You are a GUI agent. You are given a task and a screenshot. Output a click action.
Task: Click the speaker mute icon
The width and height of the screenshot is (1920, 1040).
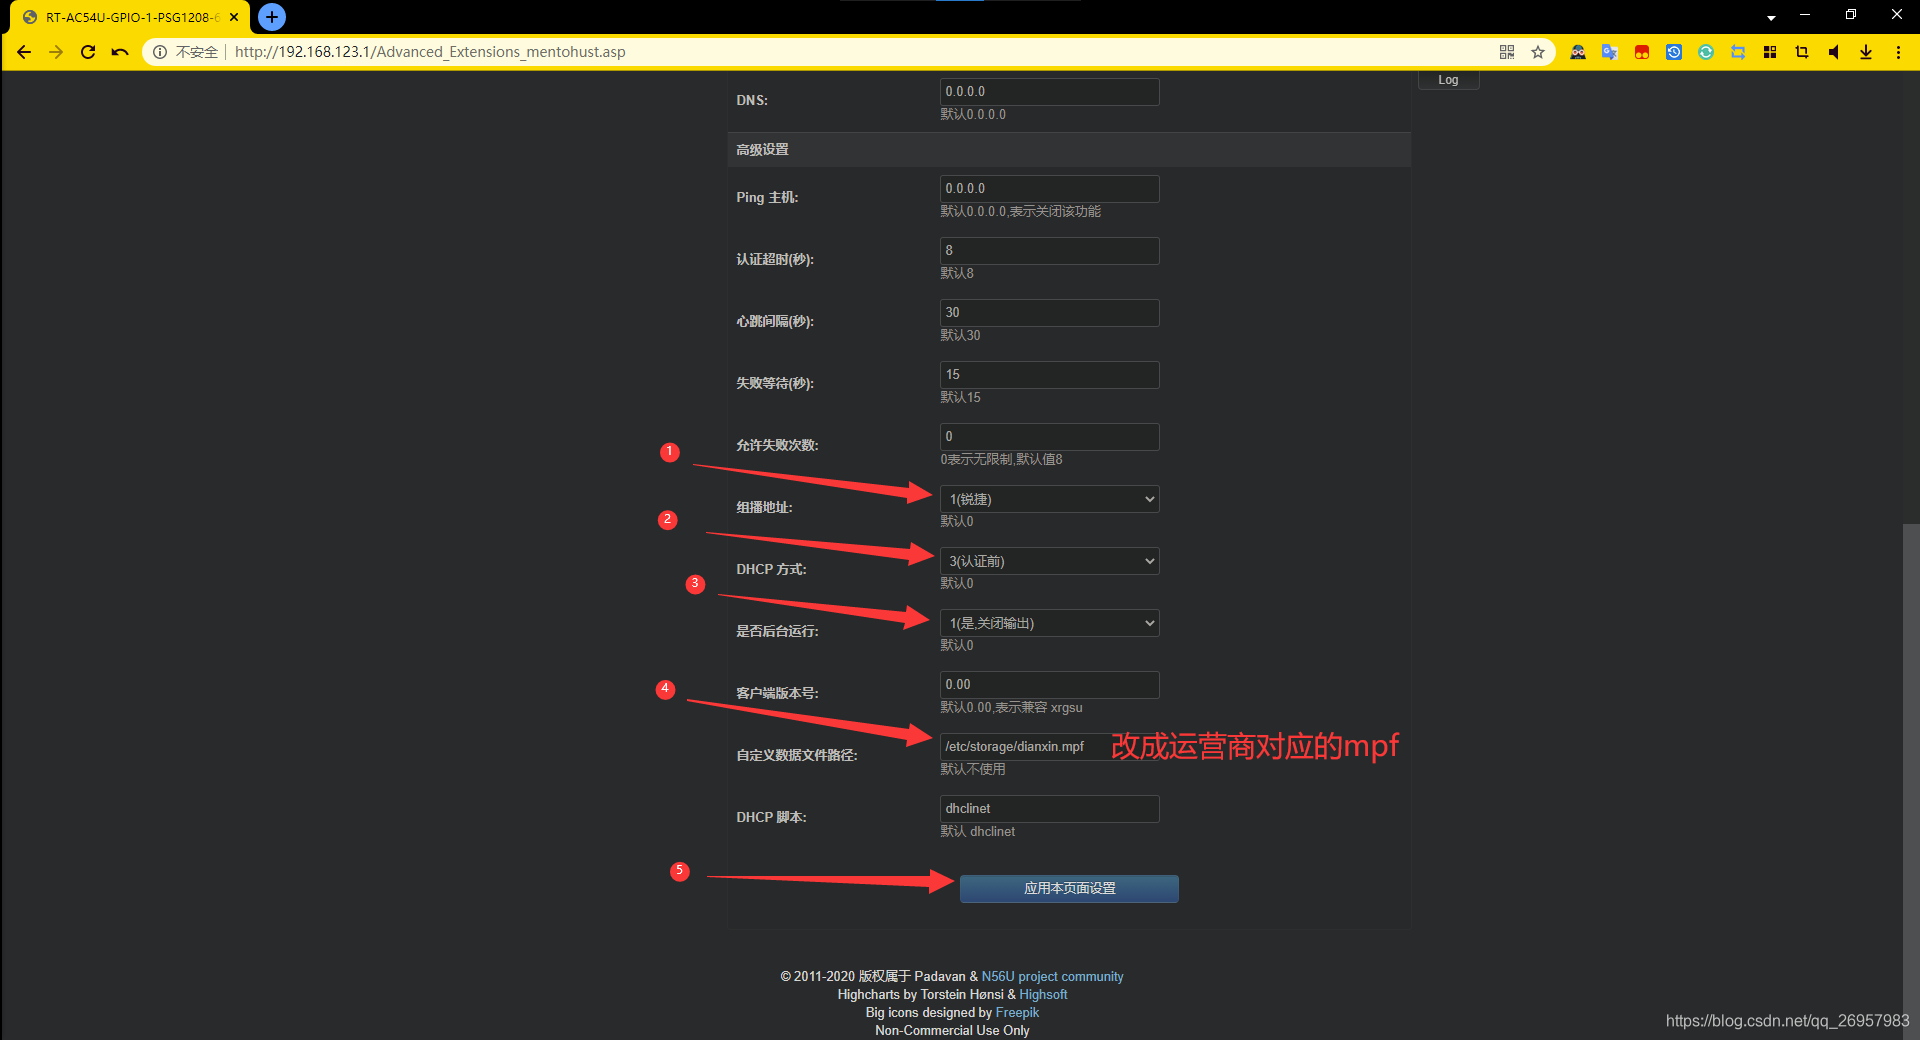pyautogui.click(x=1834, y=52)
